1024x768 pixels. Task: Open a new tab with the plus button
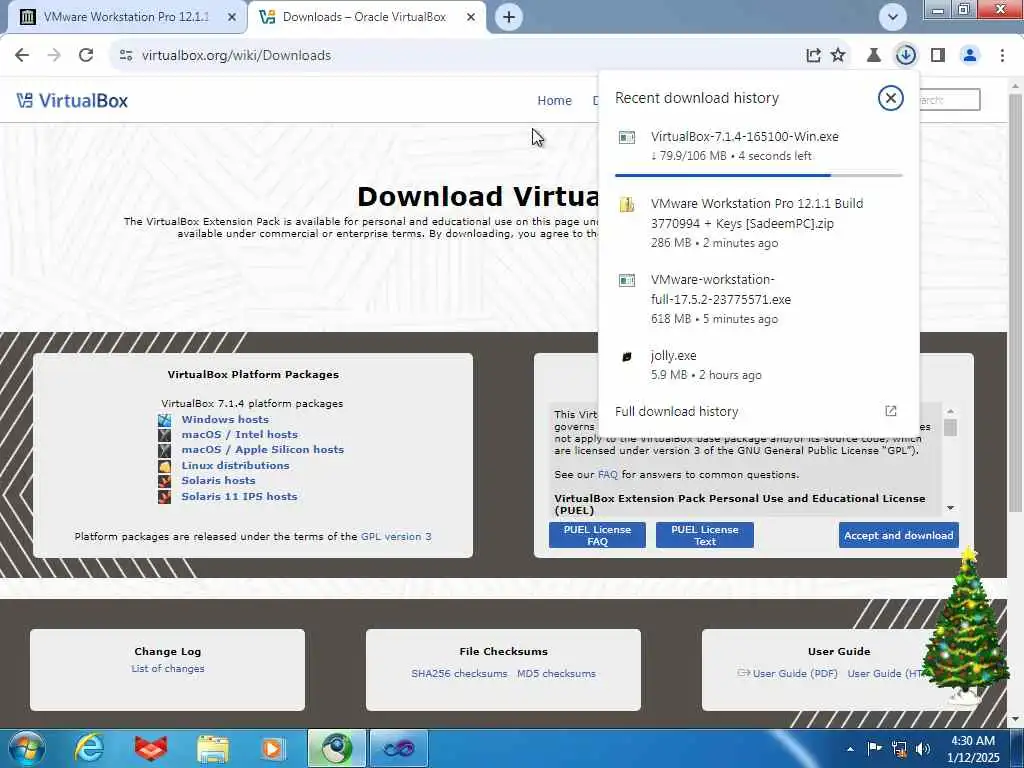509,17
